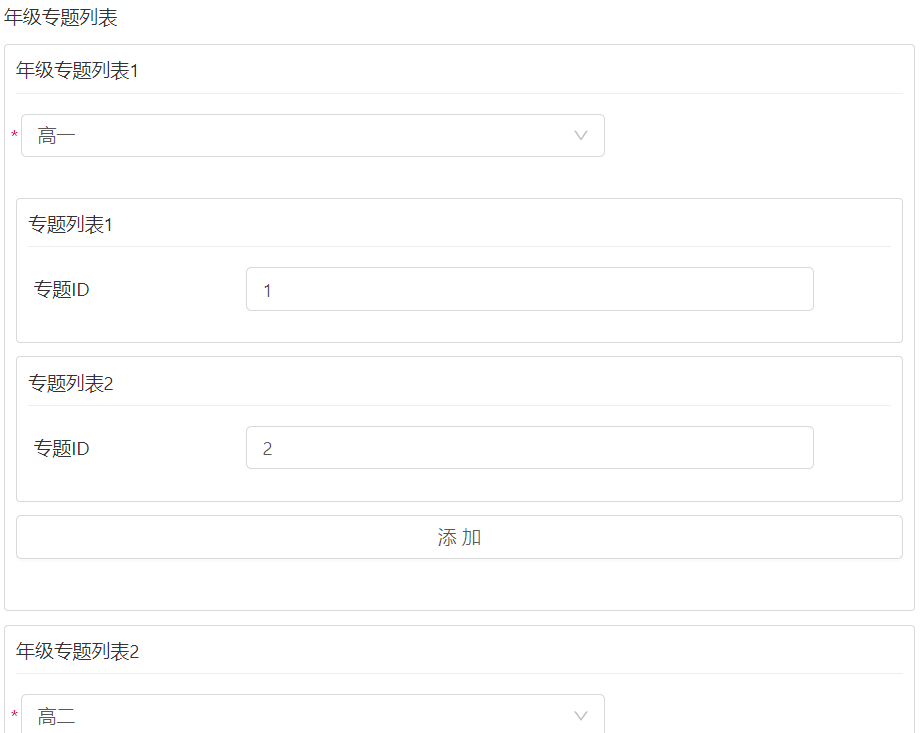Viewport: 921px width, 733px height.
Task: Click the chevron arrow in 高二 selector
Action: coord(581,716)
